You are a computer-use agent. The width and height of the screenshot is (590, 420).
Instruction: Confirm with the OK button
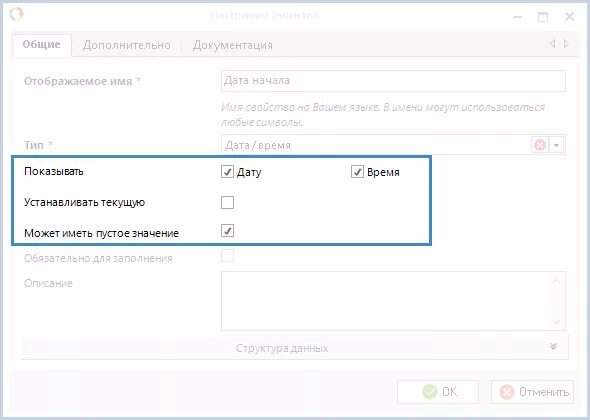[438, 392]
